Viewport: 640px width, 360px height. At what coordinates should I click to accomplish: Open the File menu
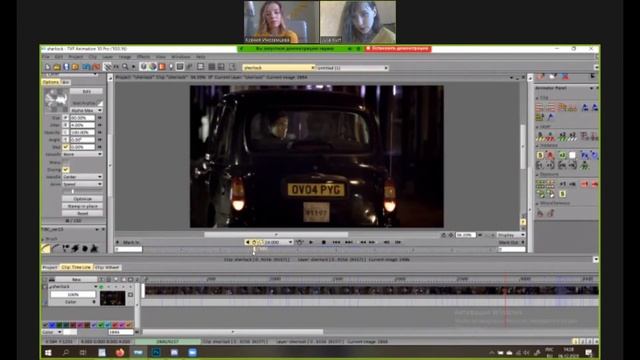coord(46,57)
